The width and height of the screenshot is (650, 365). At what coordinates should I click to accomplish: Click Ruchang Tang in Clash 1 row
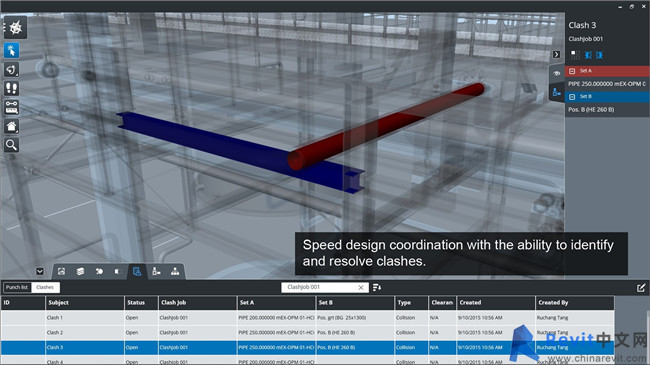tap(553, 318)
